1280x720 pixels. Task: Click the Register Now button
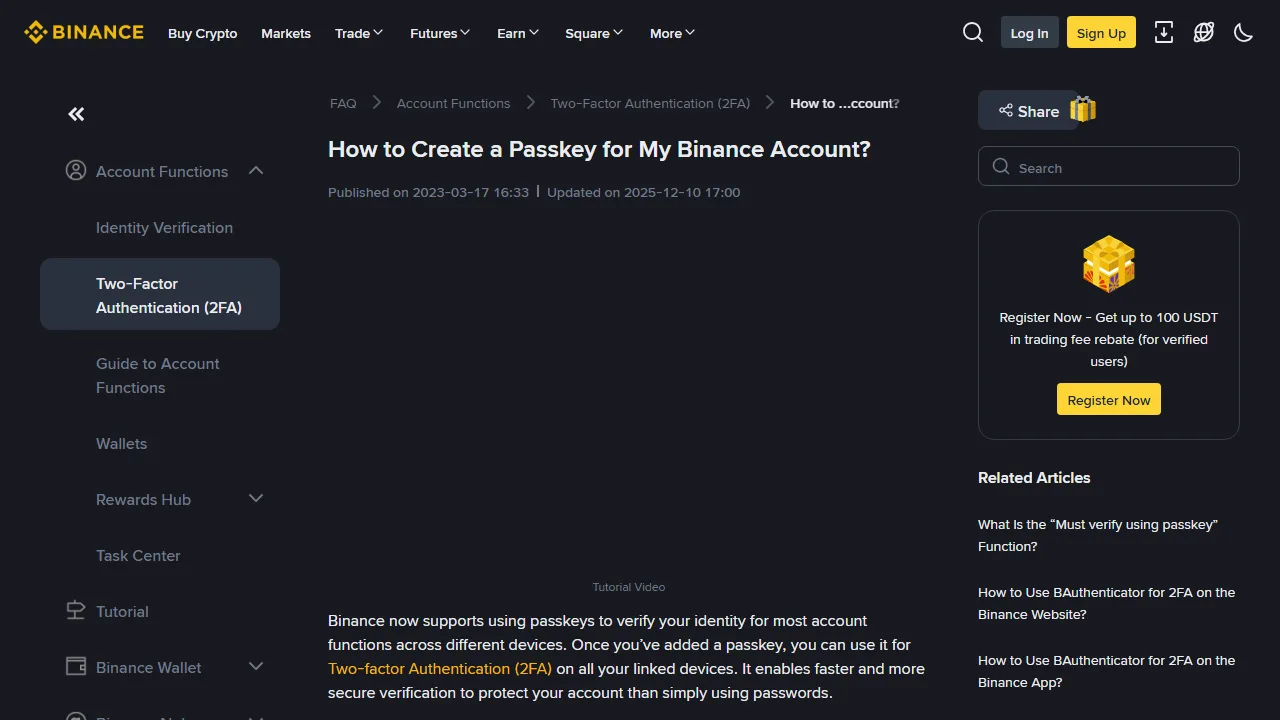(x=1108, y=400)
